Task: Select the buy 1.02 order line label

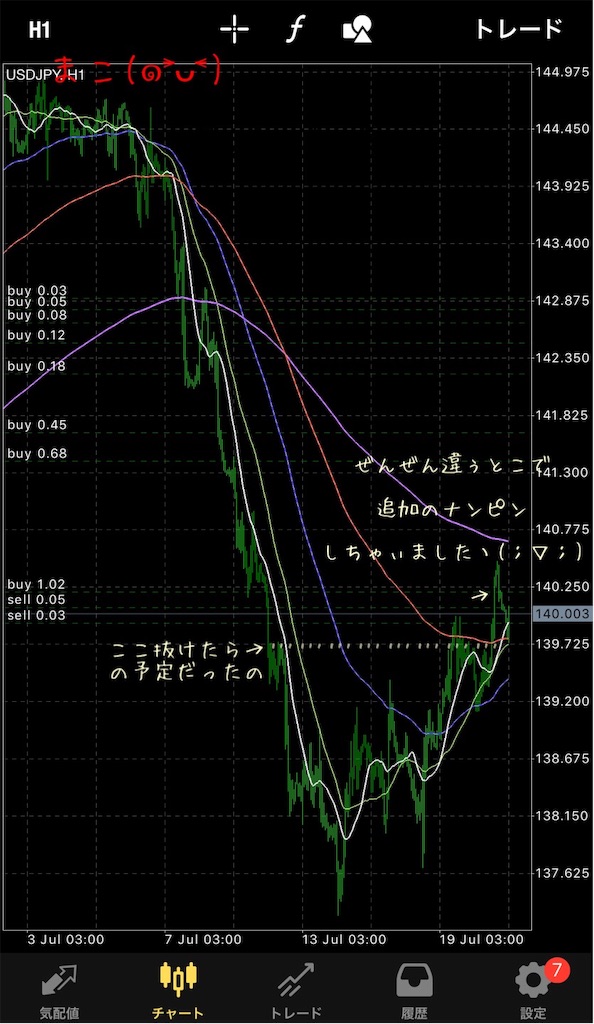Action: 37,584
